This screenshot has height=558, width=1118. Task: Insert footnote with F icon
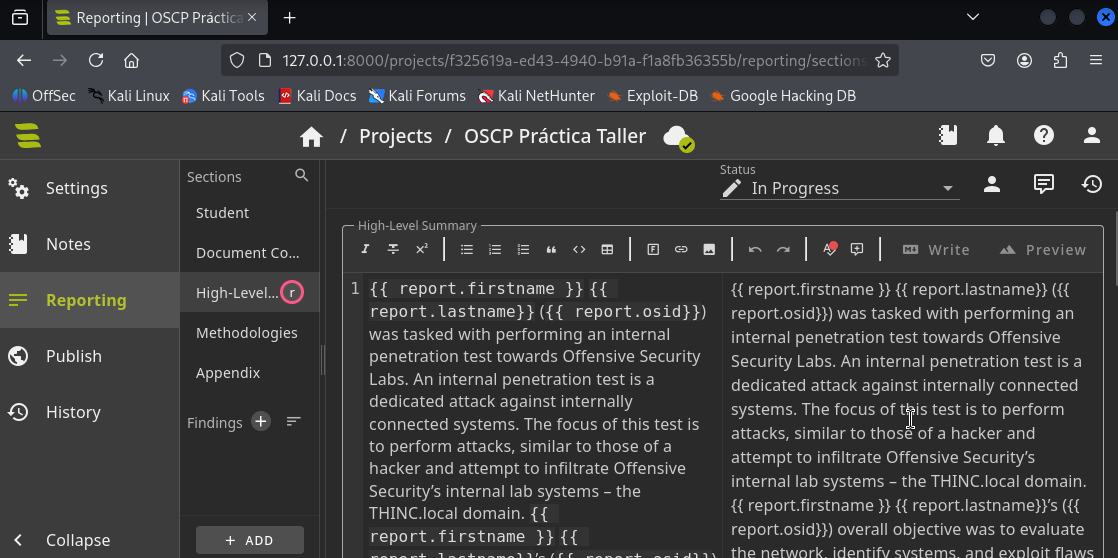tap(652, 249)
